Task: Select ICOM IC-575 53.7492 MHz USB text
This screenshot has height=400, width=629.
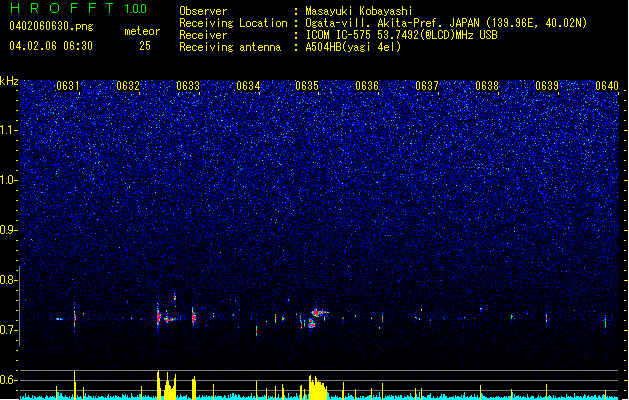Action: point(401,35)
